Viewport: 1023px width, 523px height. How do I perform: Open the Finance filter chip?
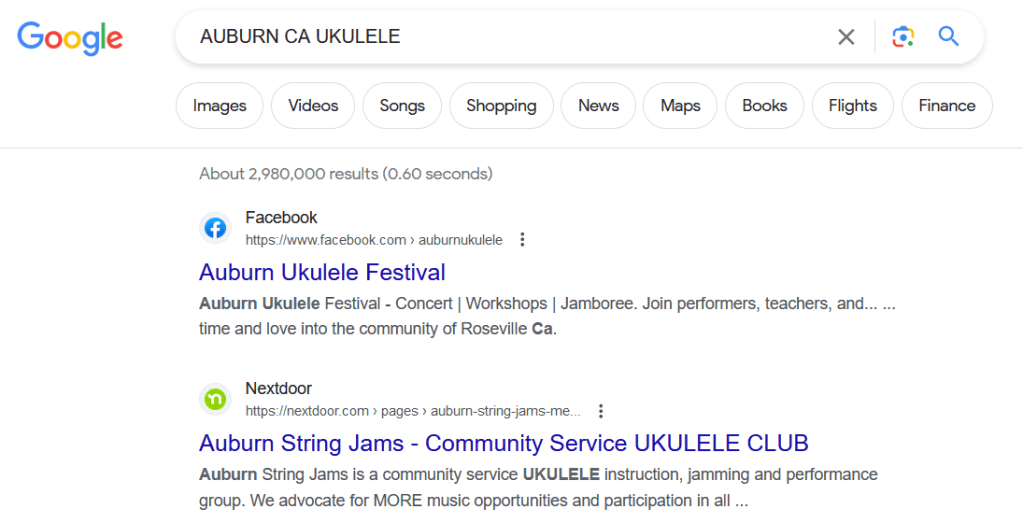point(946,106)
